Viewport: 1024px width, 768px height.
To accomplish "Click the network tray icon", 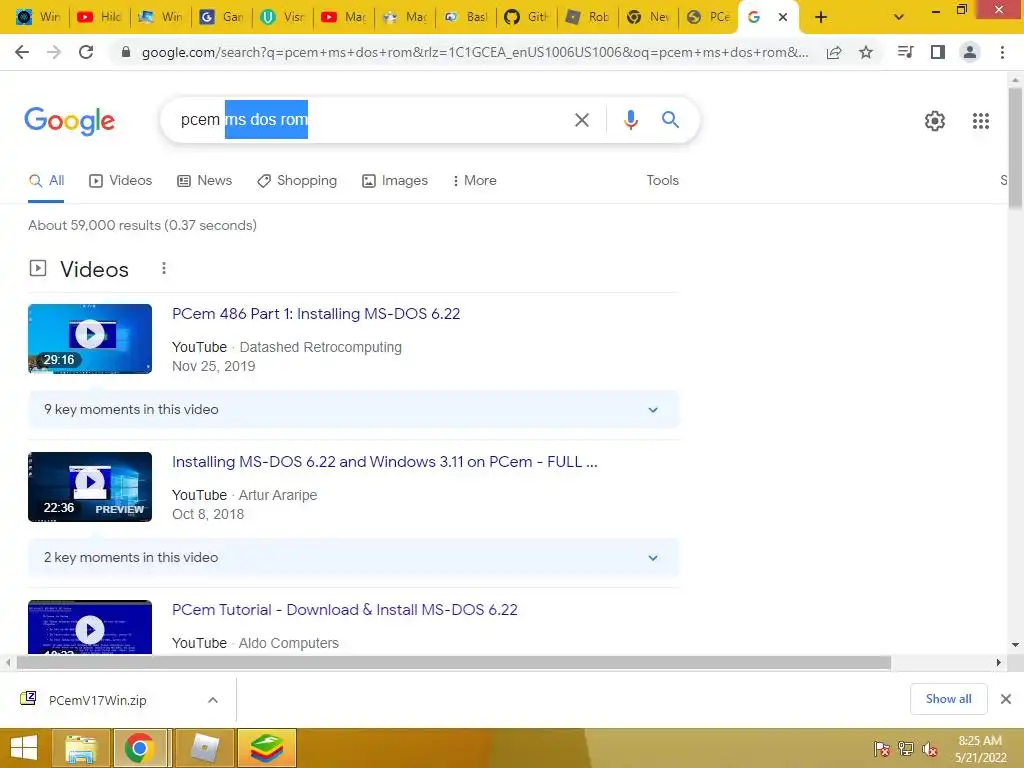I will point(905,749).
